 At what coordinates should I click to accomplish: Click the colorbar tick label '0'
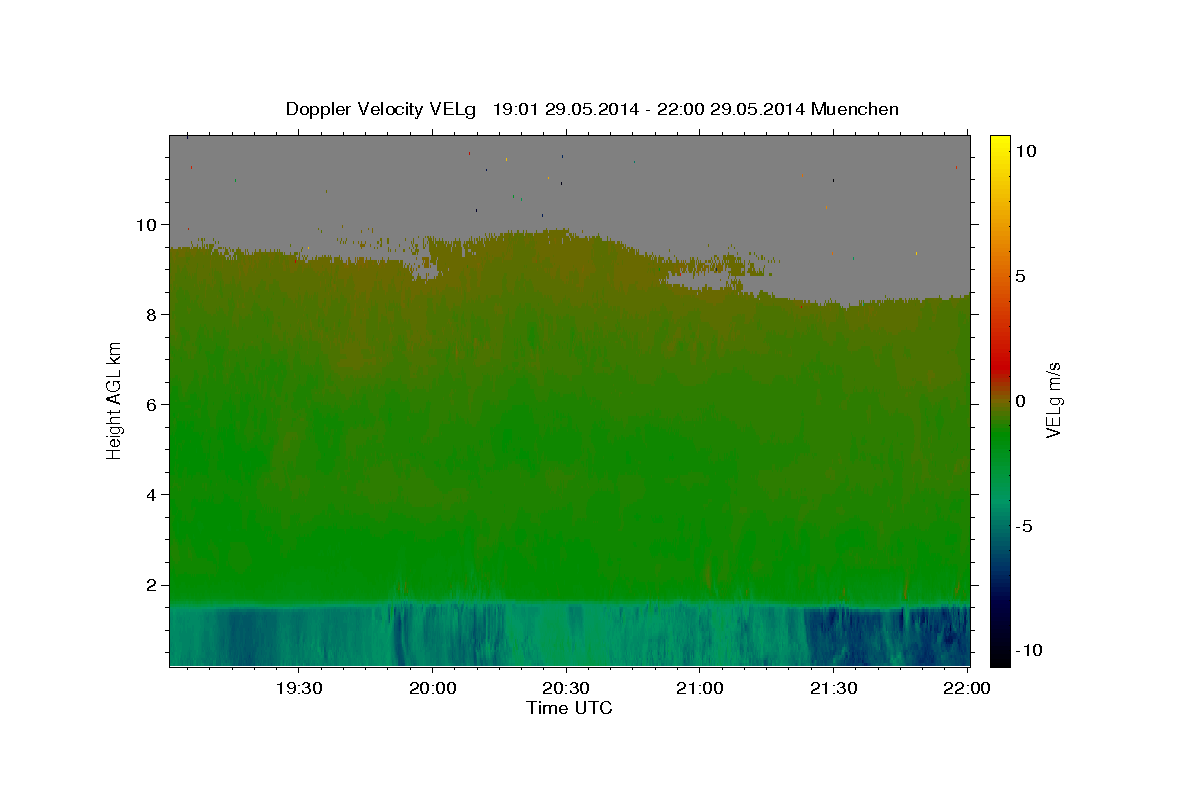click(1020, 401)
